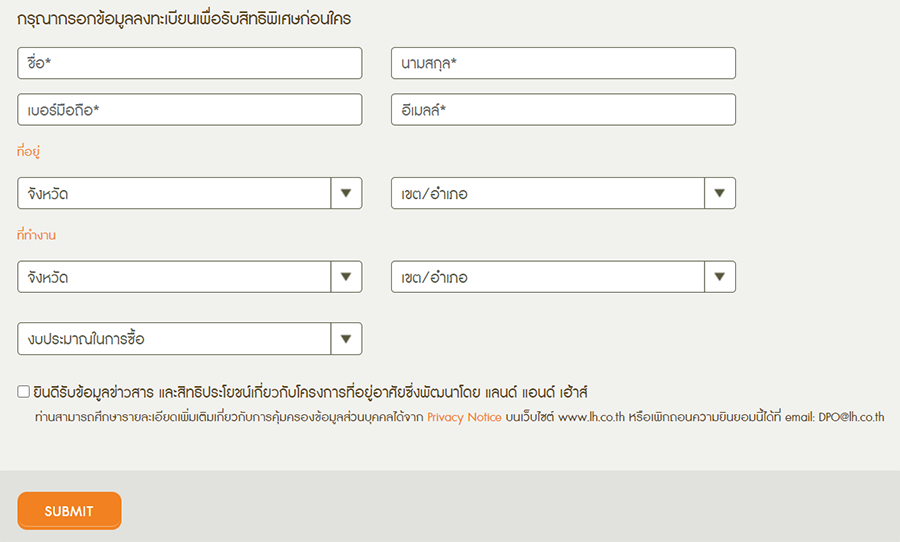The height and width of the screenshot is (542, 900).
Task: Click the arrow icon on งบประมาณในการซื้อ
Action: (346, 339)
